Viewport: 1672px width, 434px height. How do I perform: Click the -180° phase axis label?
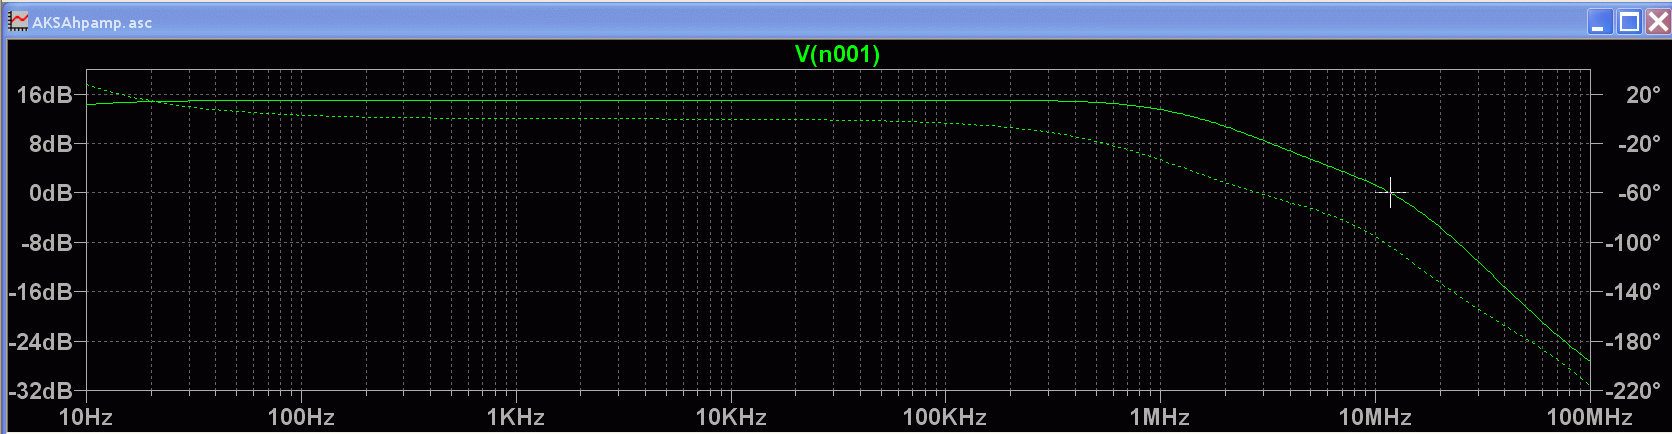[1633, 342]
